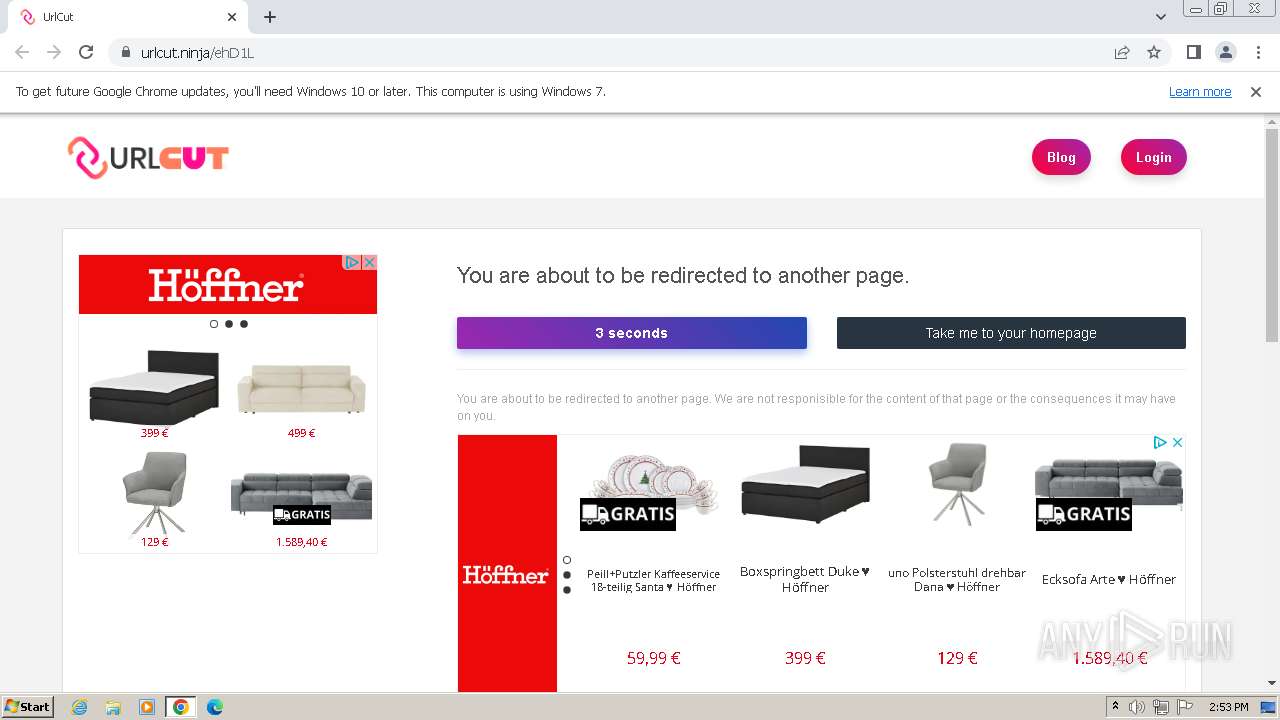
Task: Click the browser back arrow
Action: (22, 52)
